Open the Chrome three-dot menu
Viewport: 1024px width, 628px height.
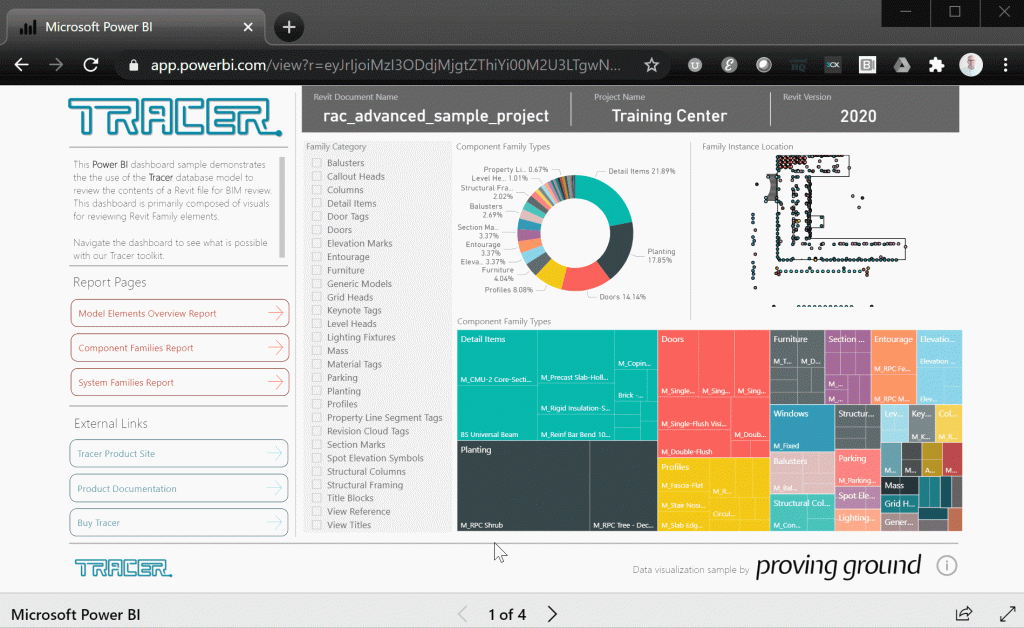1006,65
